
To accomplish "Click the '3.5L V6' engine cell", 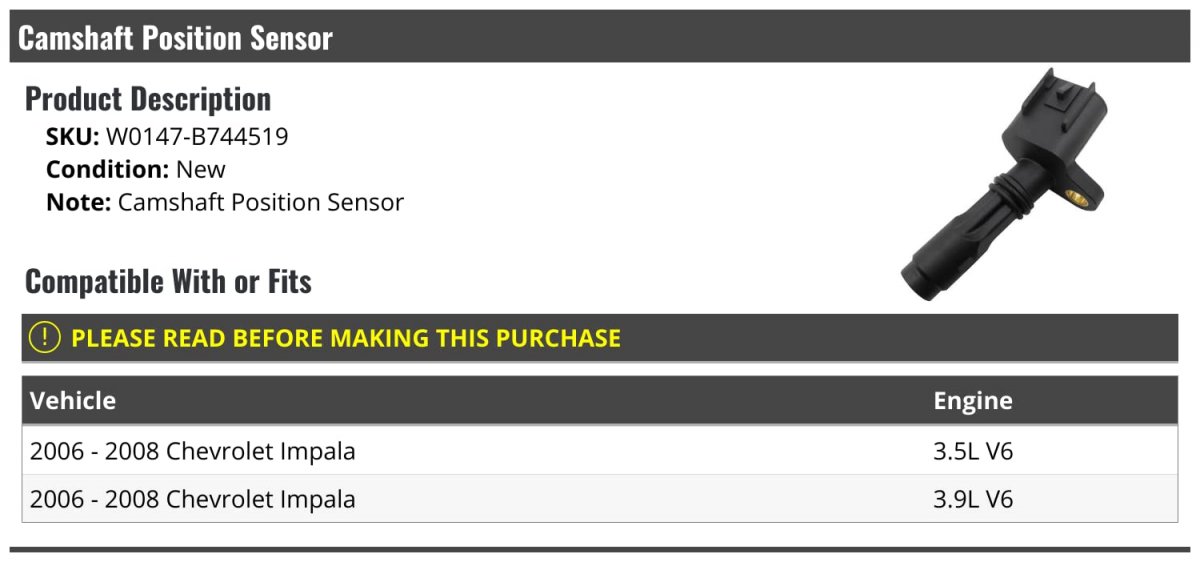I will (973, 451).
